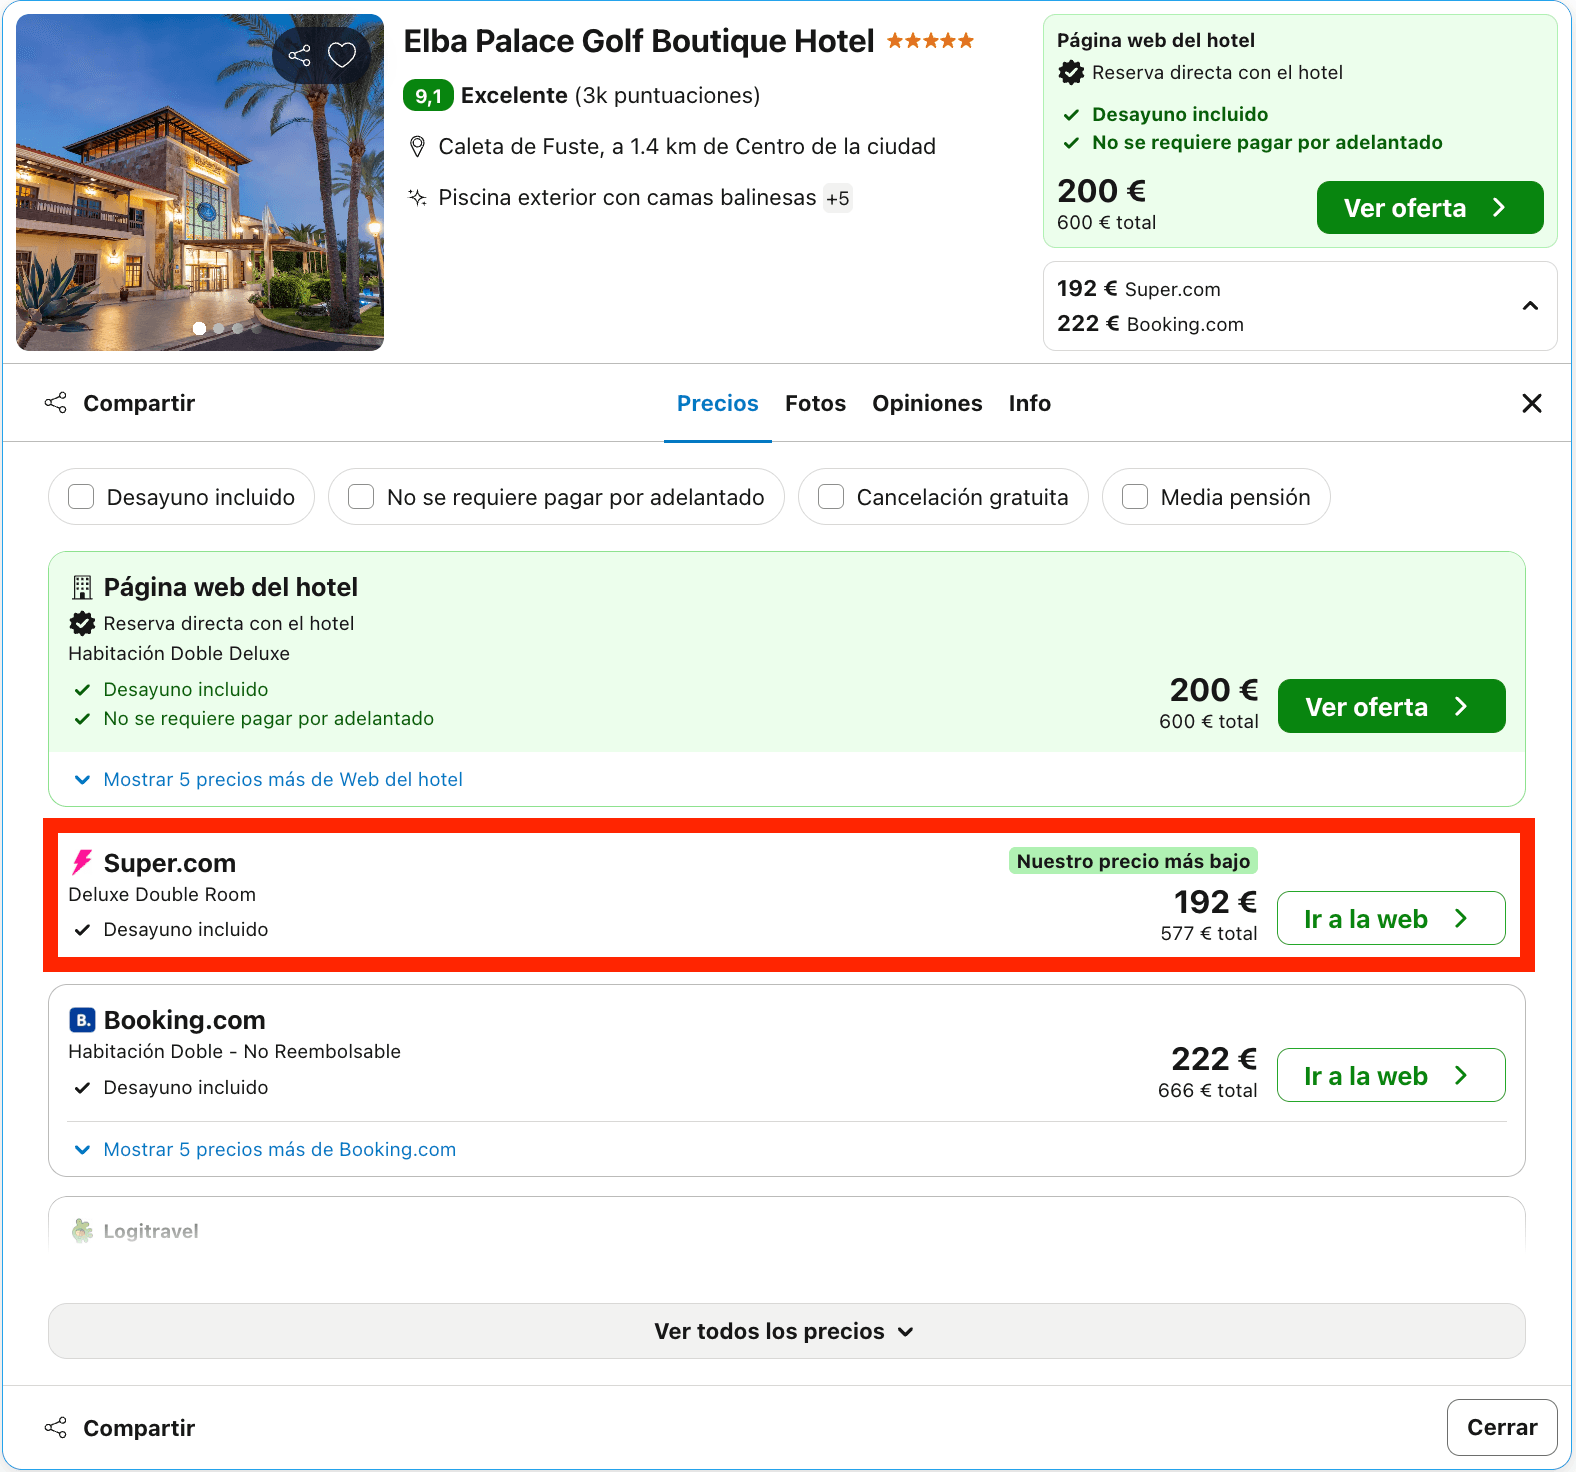
Task: Click the building icon beside Página web del hotel
Action: (x=82, y=587)
